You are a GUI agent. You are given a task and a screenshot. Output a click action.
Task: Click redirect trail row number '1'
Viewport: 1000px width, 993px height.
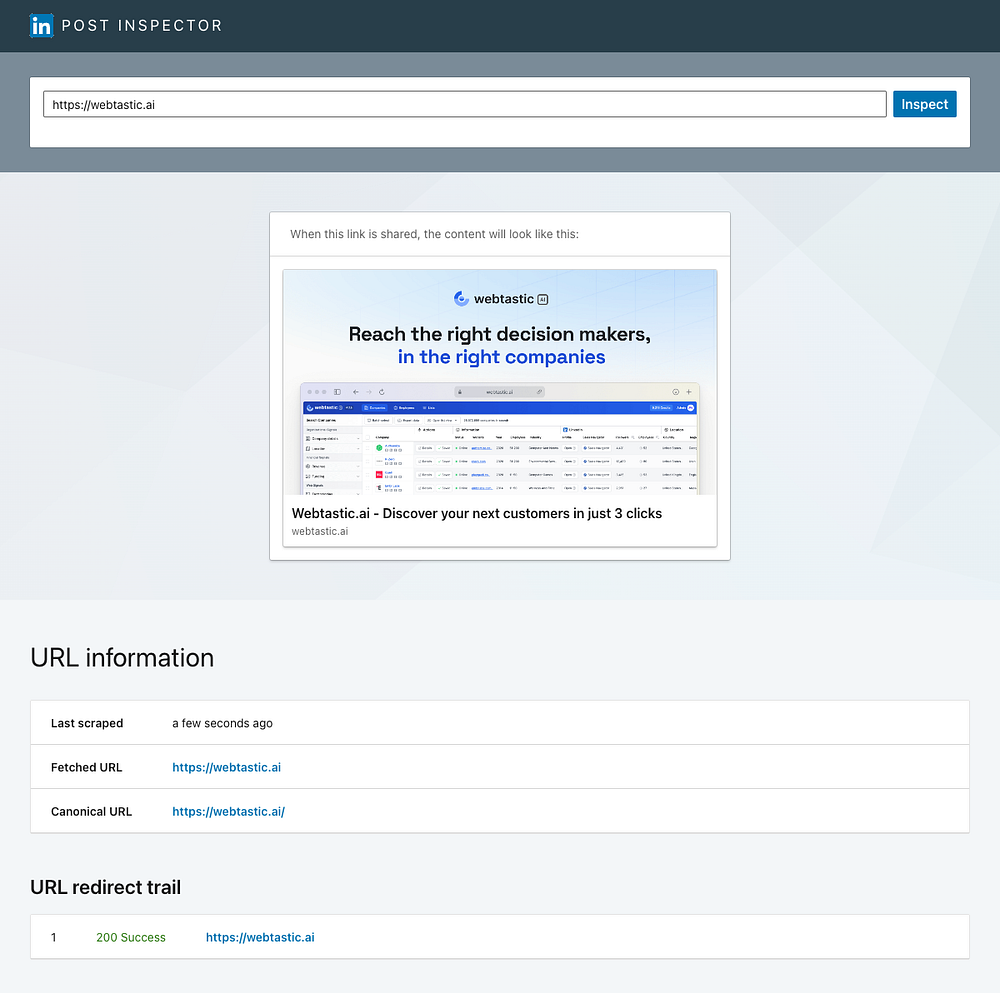(54, 937)
